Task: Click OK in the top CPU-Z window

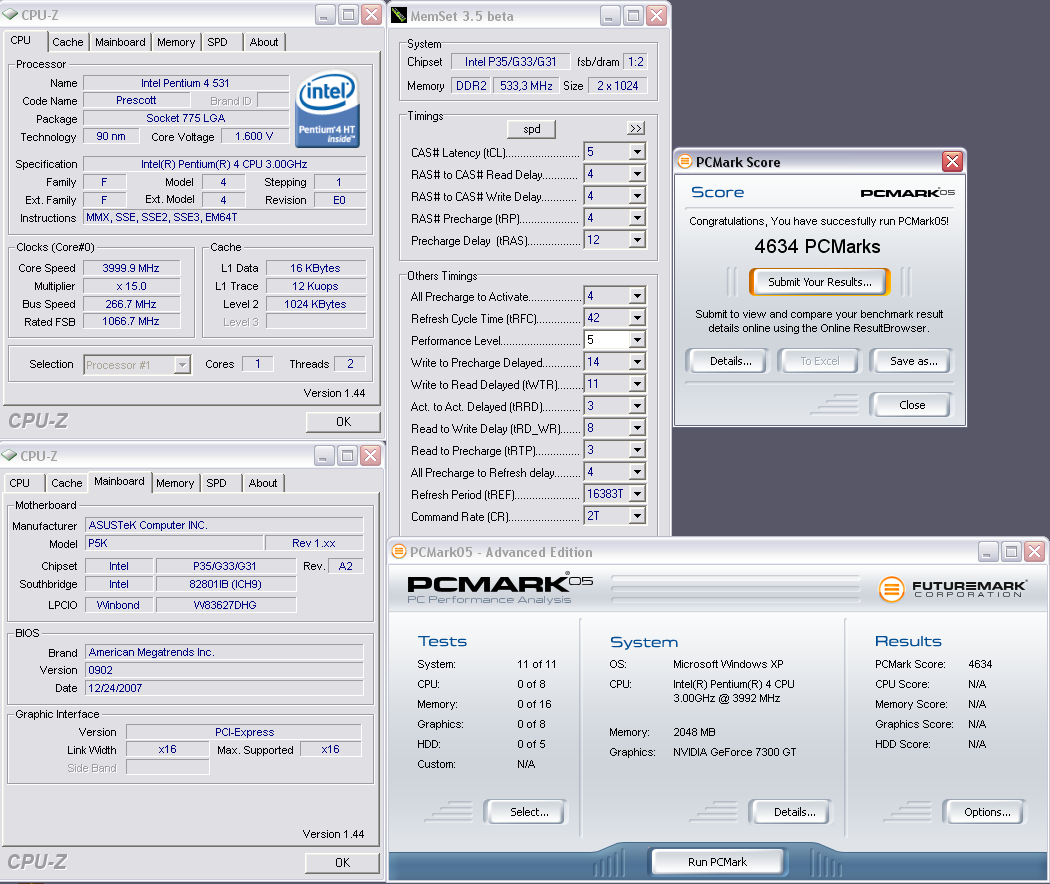Action: pos(343,422)
